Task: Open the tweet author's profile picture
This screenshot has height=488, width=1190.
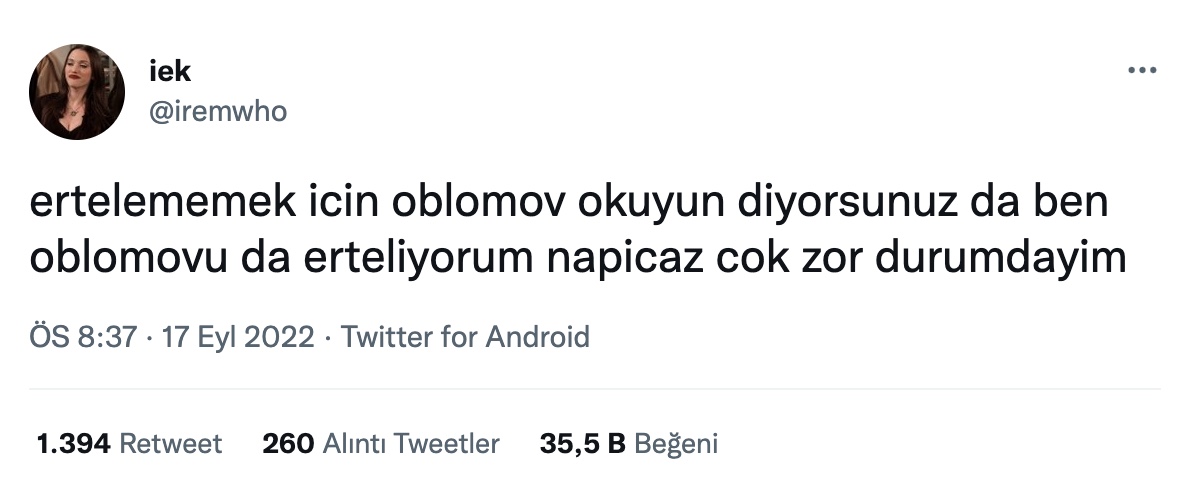Action: pos(77,92)
